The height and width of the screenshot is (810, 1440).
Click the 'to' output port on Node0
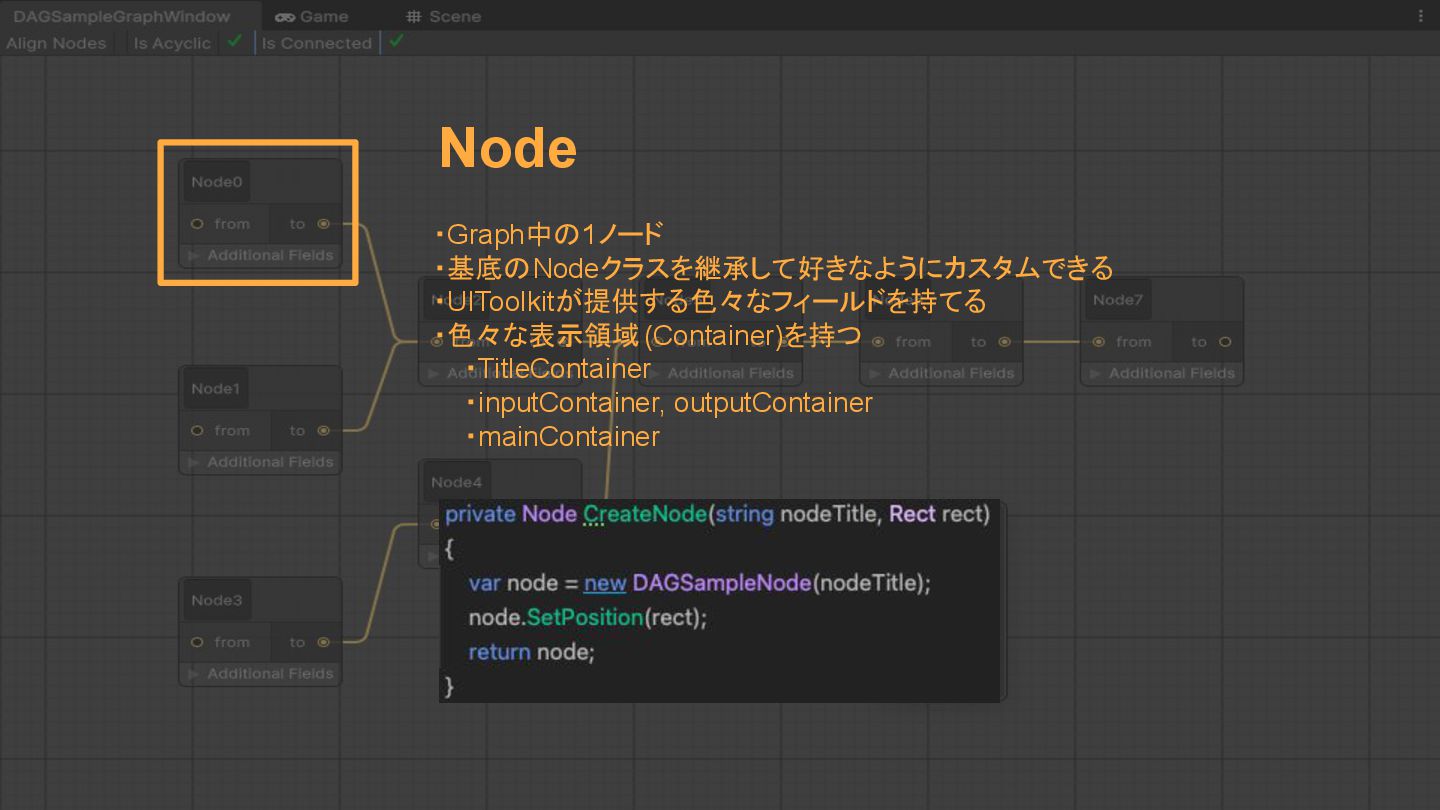click(x=323, y=224)
